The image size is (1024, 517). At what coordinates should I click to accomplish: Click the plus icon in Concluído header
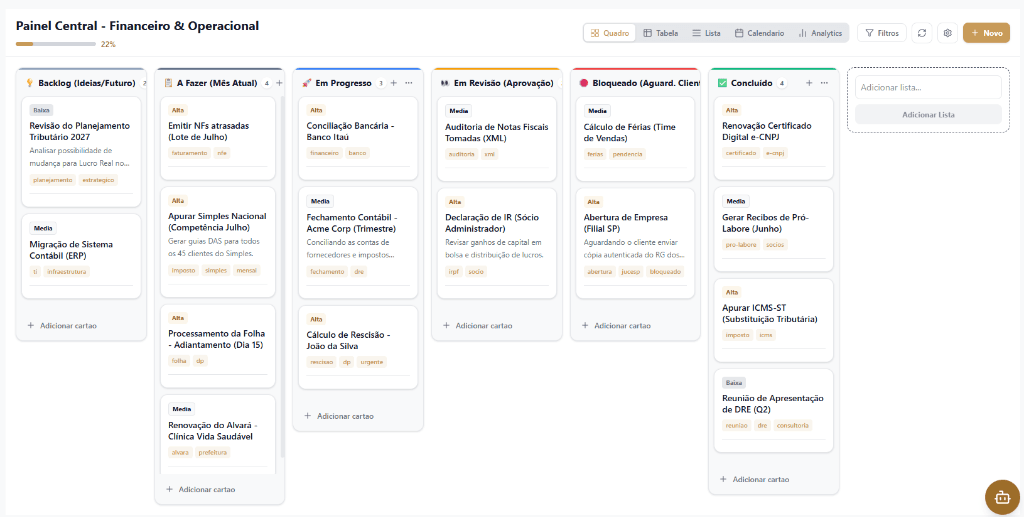(809, 83)
